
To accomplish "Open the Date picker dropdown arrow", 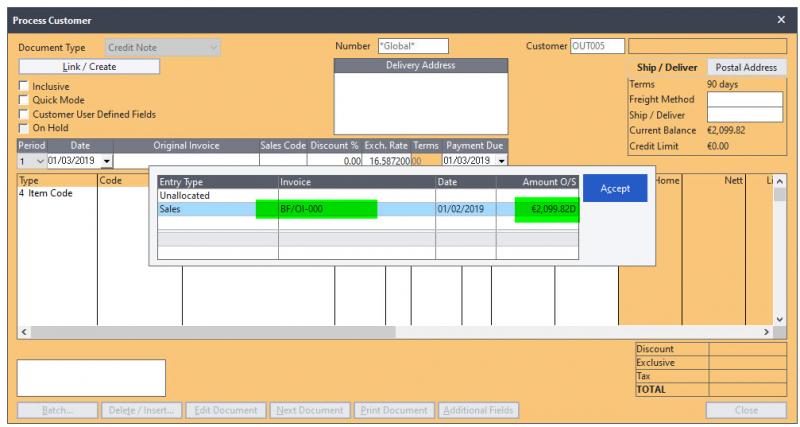I will (x=107, y=160).
